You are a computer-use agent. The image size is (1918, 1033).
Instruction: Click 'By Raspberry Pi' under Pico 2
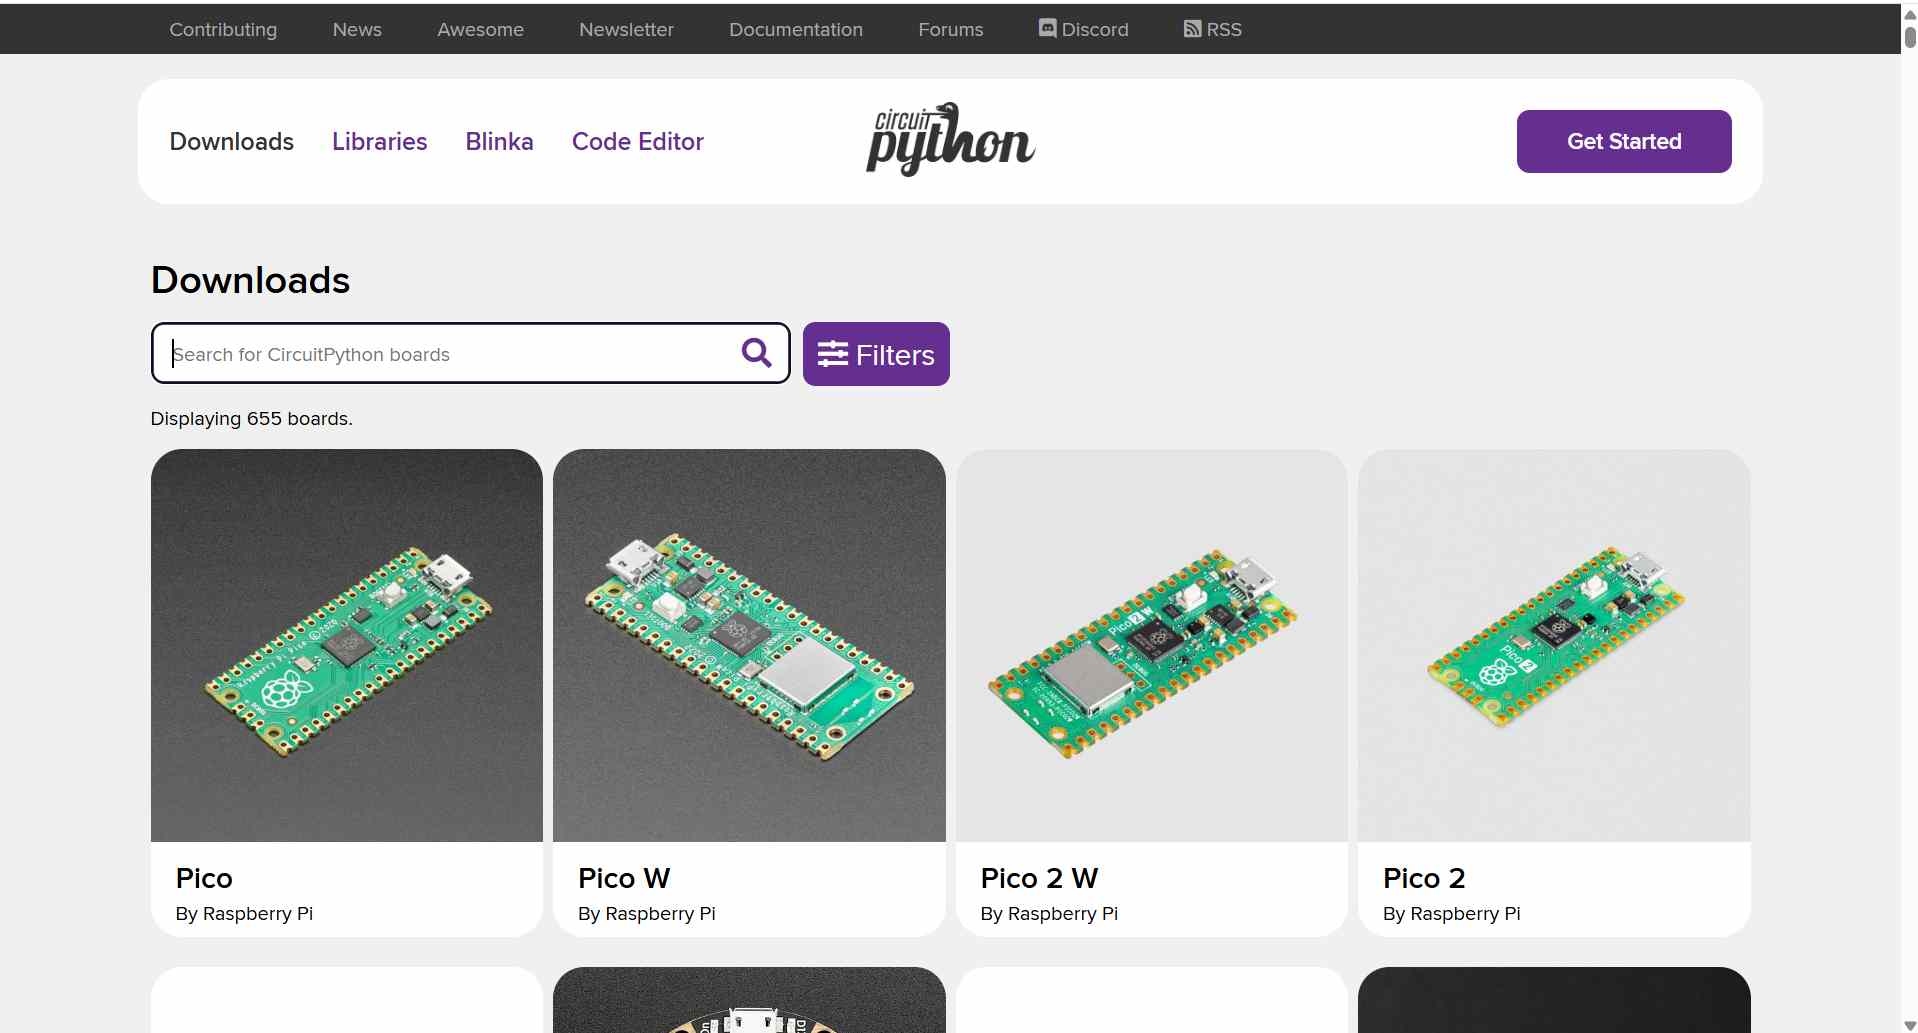pyautogui.click(x=1451, y=913)
